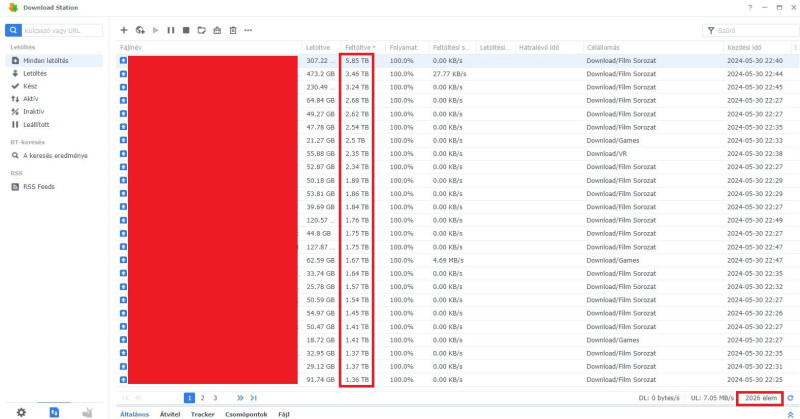Click the DL: 0 bytes/s status text
Screen dimensions: 800x419
click(659, 398)
